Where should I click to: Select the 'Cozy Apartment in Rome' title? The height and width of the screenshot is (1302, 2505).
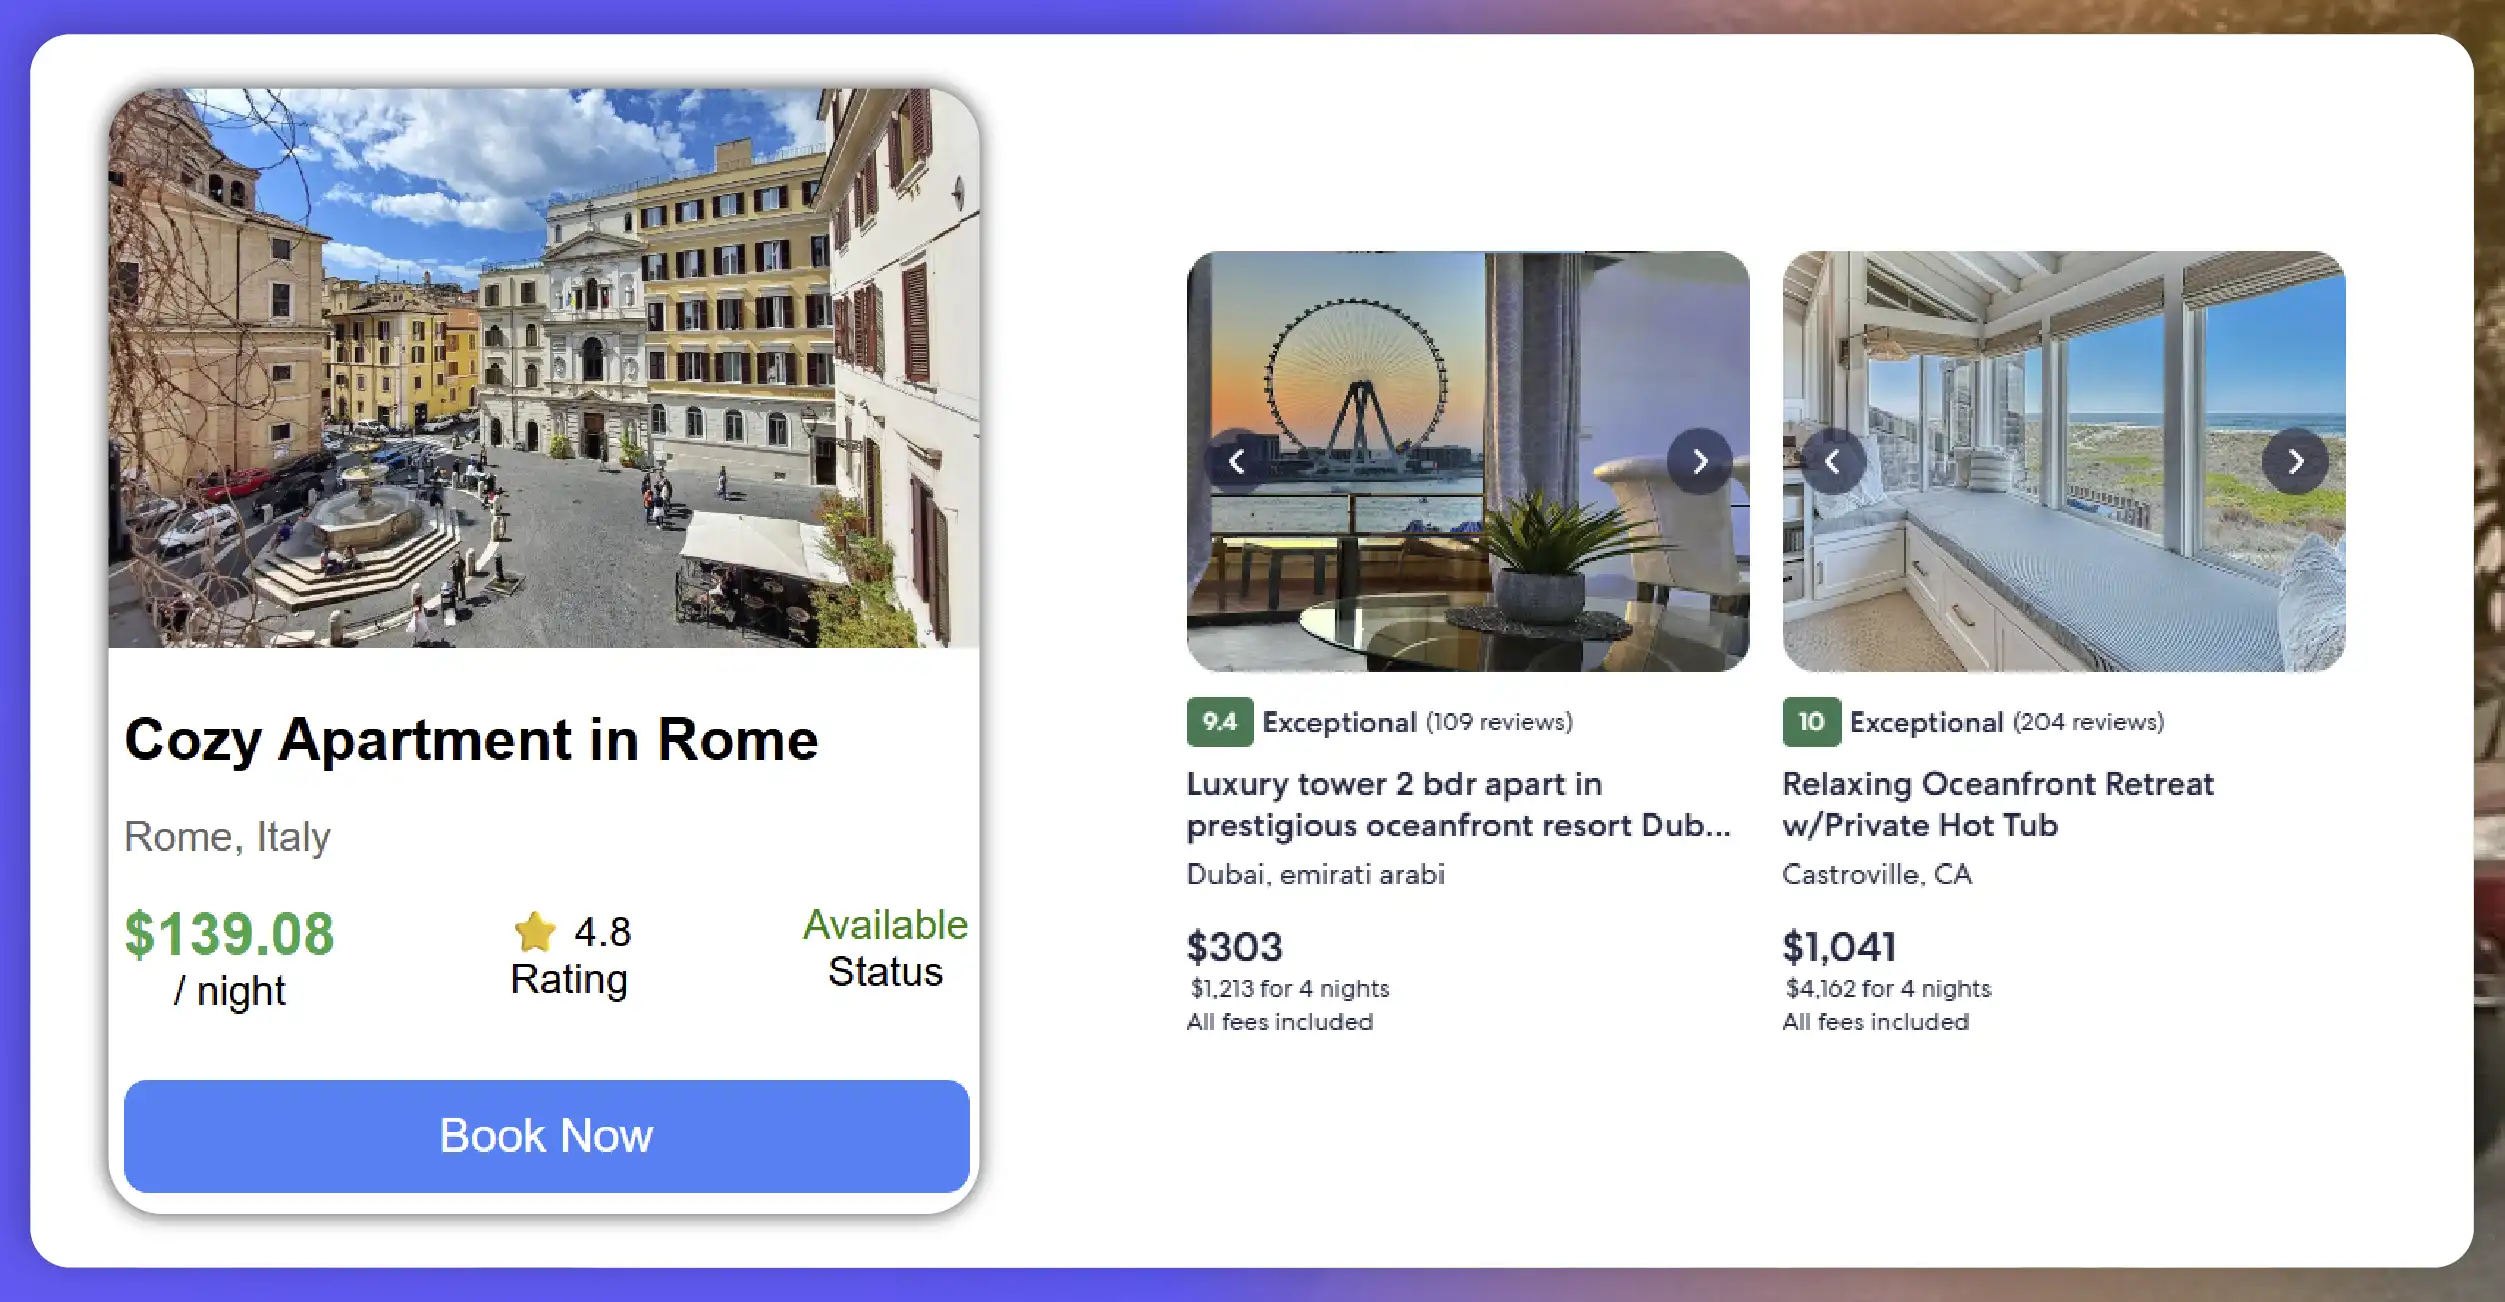coord(471,740)
